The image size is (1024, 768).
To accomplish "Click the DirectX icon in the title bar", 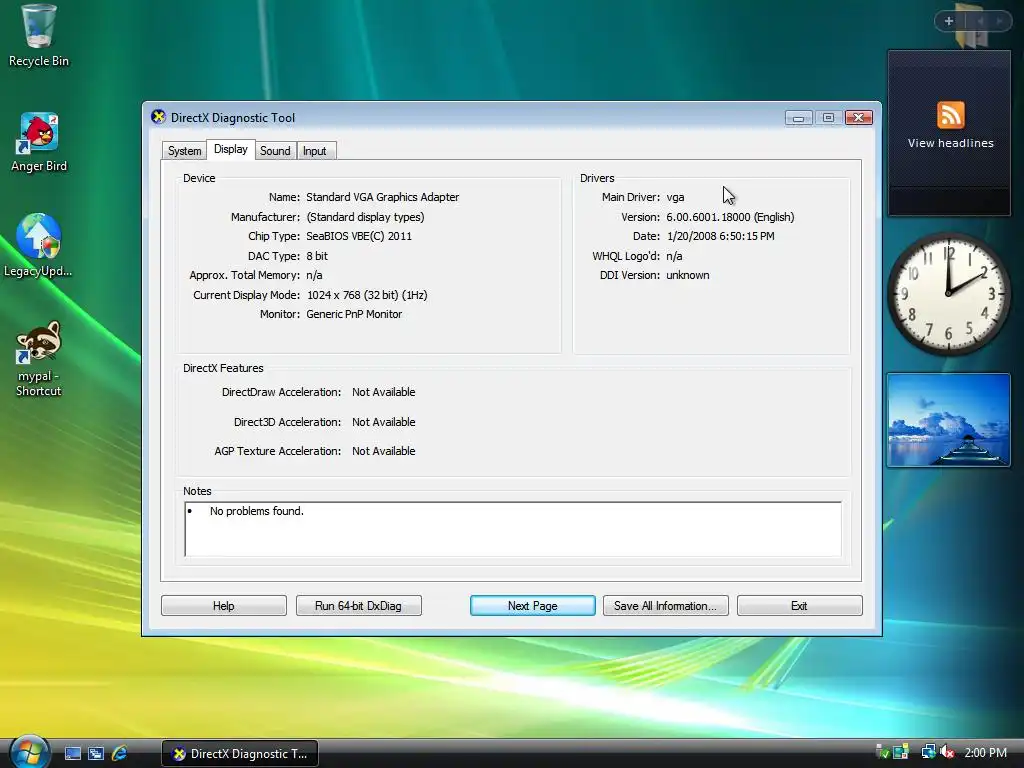I will (x=158, y=117).
